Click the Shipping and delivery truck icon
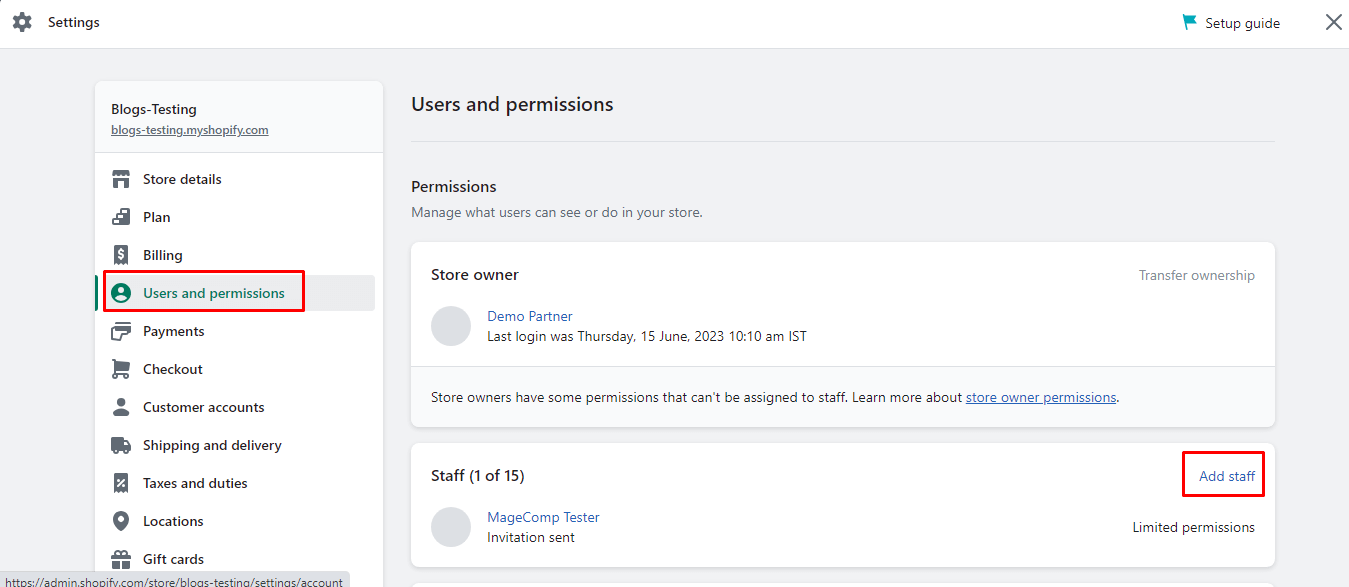 tap(120, 444)
